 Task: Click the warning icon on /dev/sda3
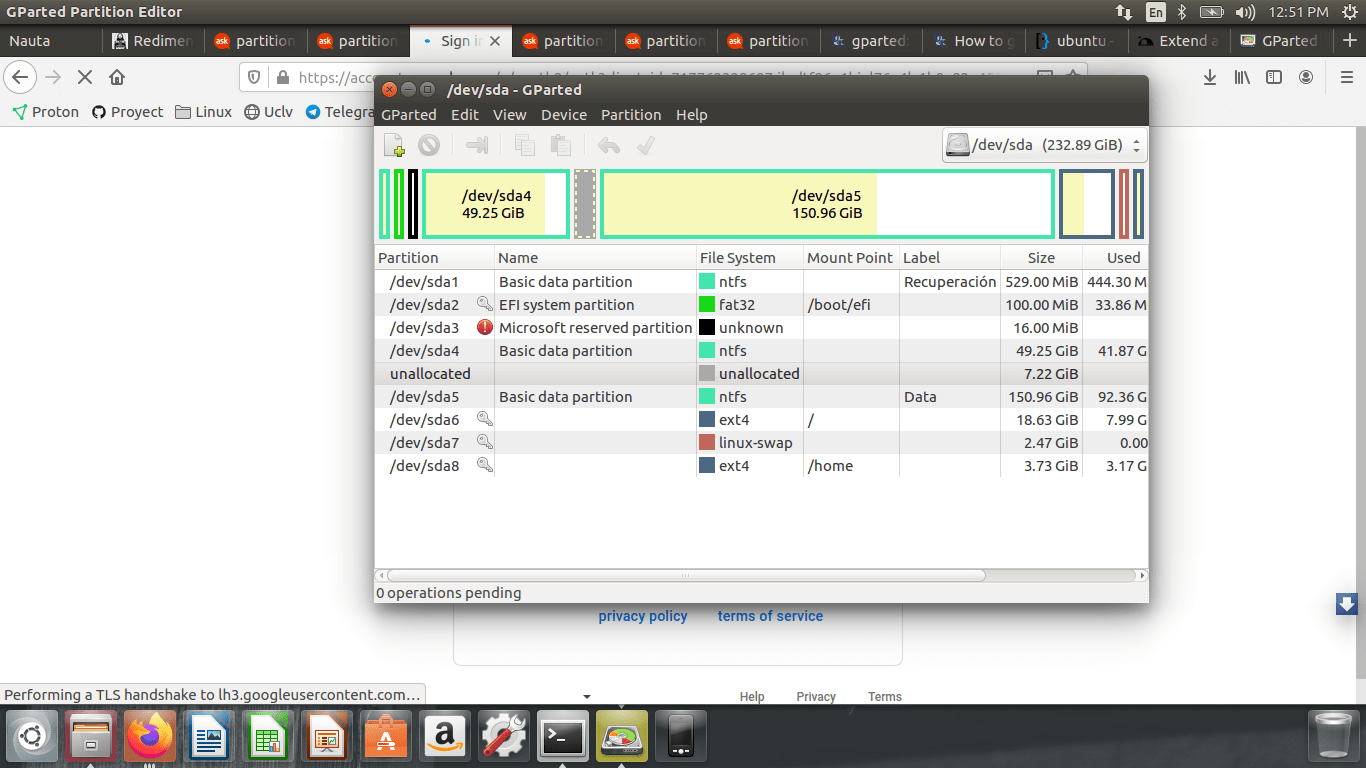pos(484,327)
